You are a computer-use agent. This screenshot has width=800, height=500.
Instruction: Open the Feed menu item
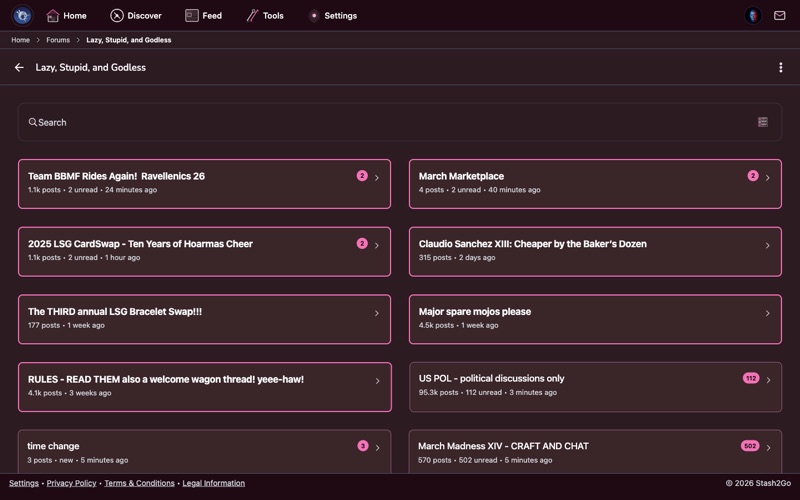pyautogui.click(x=204, y=16)
